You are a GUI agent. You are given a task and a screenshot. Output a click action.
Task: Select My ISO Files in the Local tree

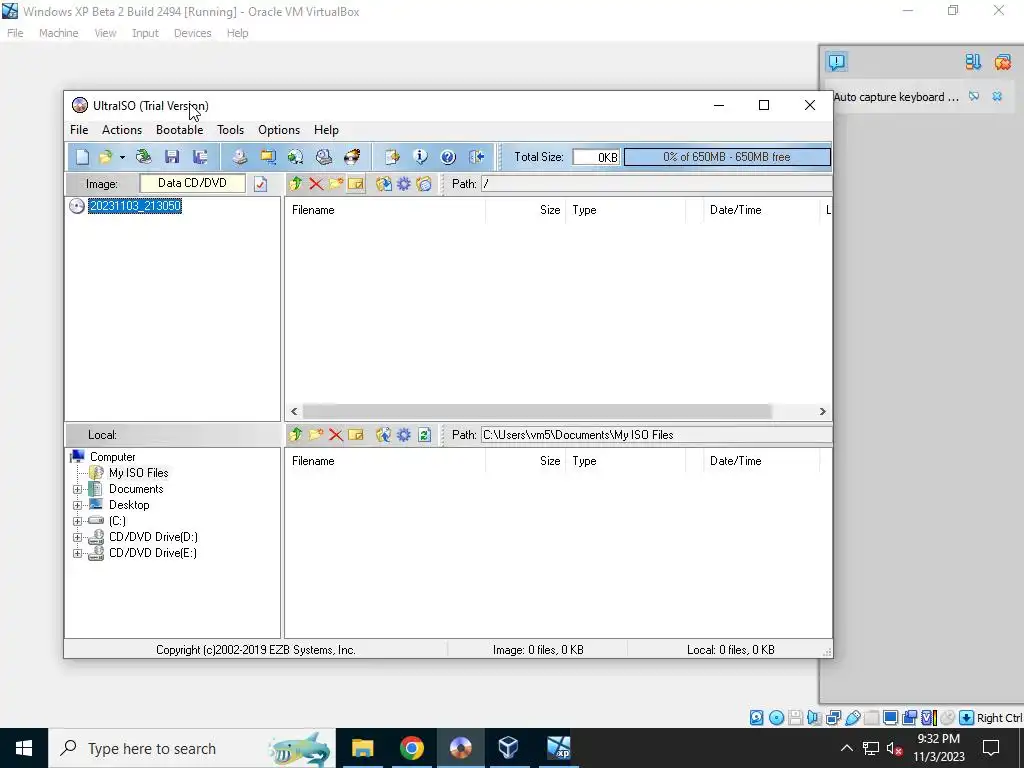point(138,473)
